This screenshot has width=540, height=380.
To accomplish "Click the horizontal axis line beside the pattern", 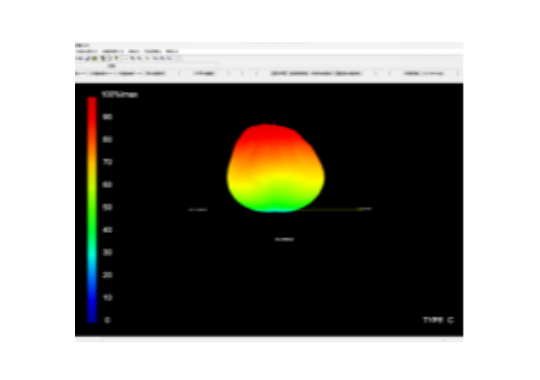I will 331,209.
